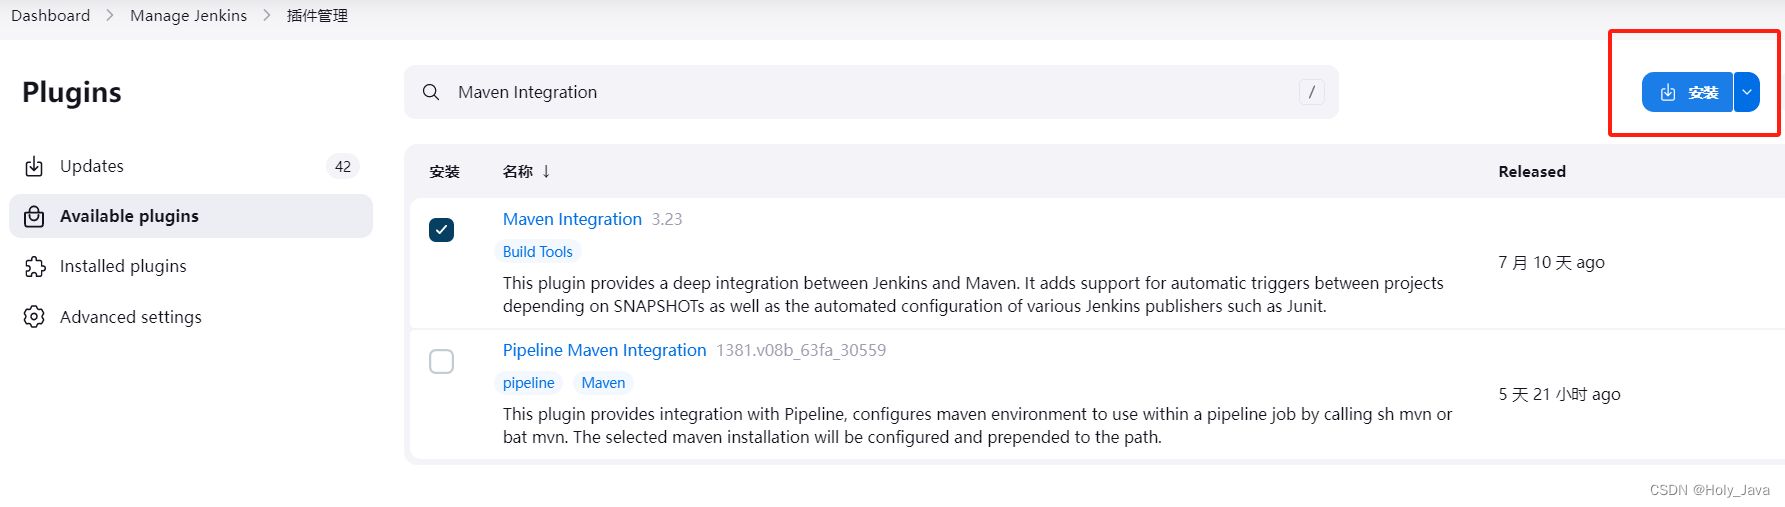The height and width of the screenshot is (507, 1785).
Task: Focus the Maven Integration search field
Action: (x=871, y=92)
